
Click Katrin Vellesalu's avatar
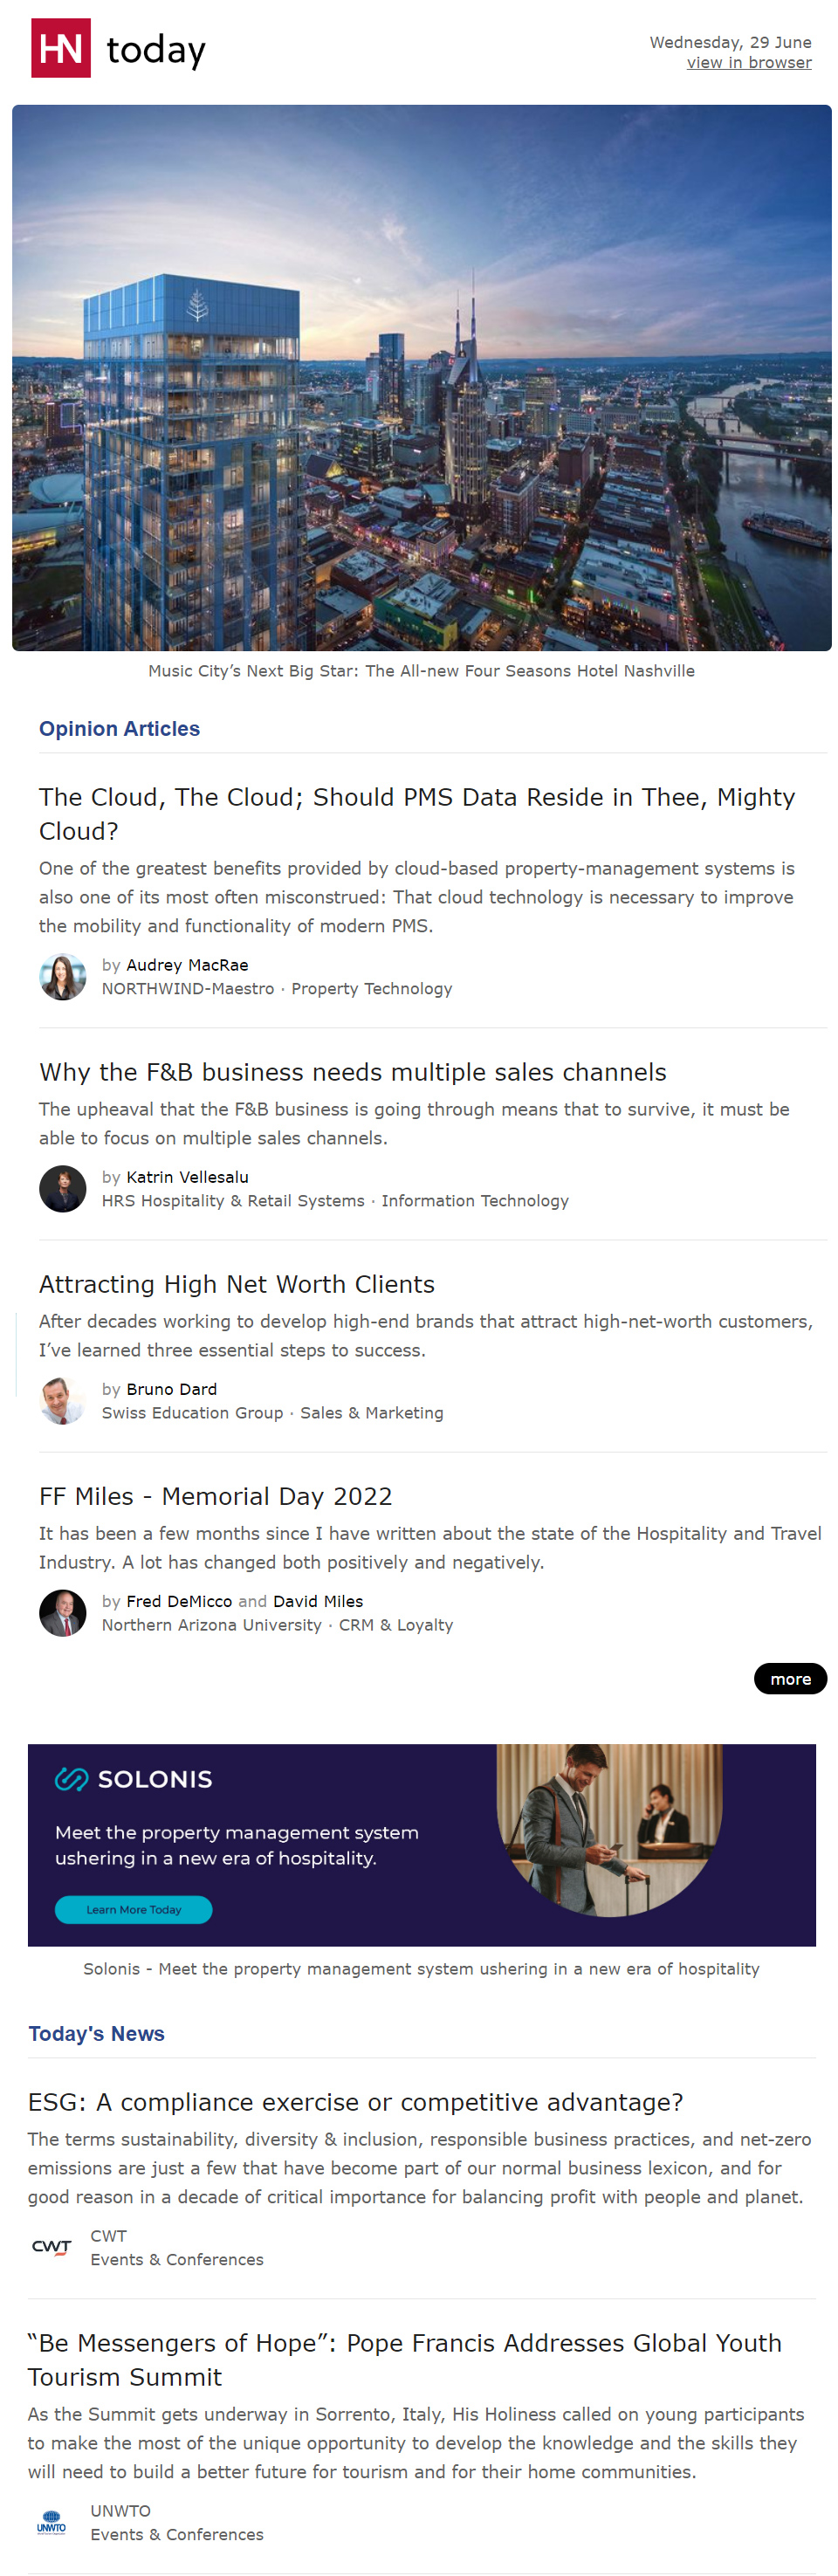(x=62, y=1188)
